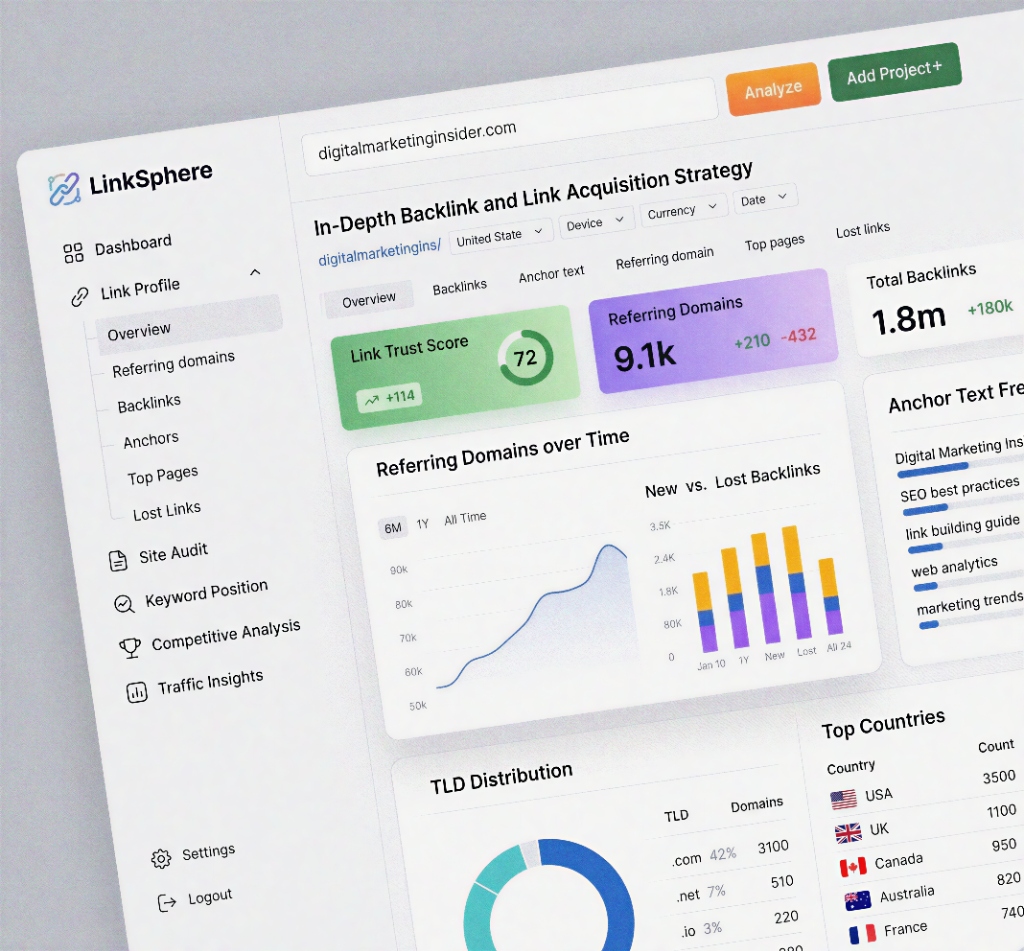This screenshot has width=1024, height=951.
Task: Click the USA flag icon
Action: 844,799
